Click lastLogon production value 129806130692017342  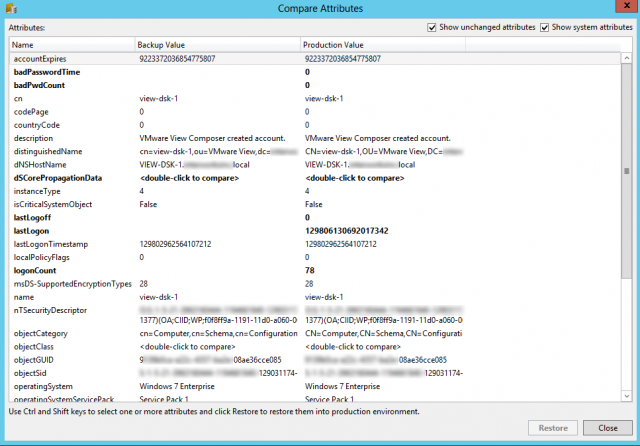(347, 231)
